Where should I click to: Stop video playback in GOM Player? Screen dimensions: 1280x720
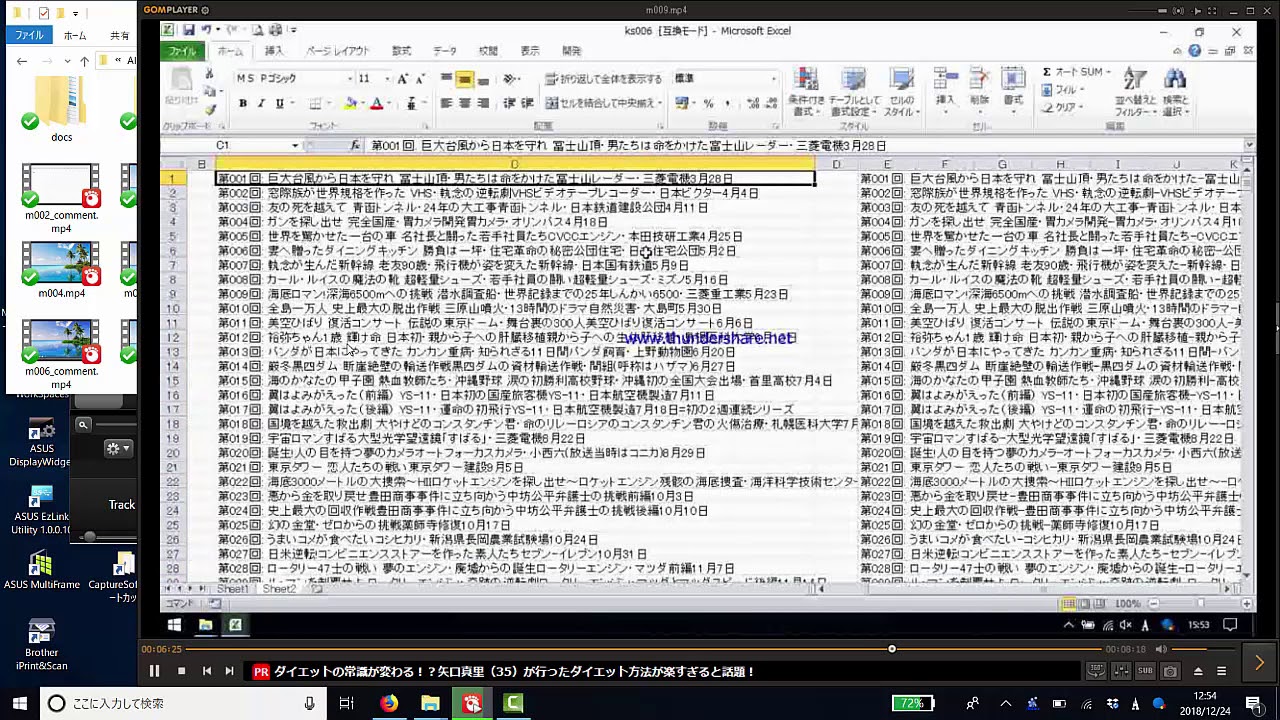181,671
